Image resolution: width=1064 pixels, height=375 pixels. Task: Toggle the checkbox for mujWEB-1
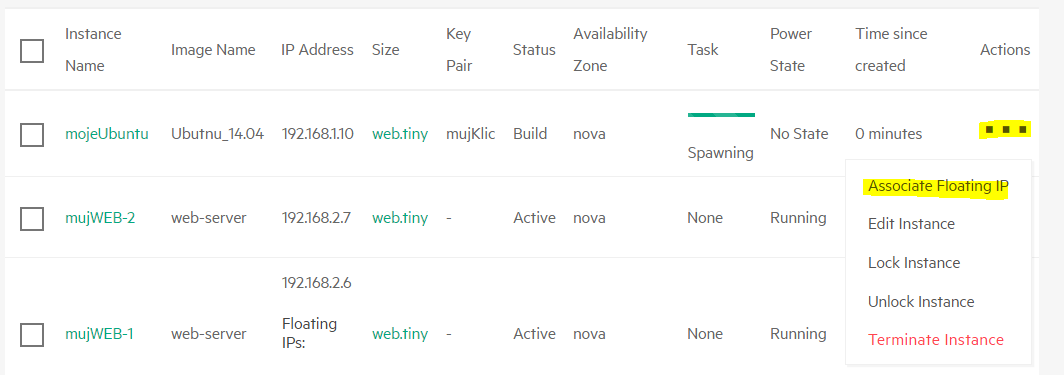32,334
